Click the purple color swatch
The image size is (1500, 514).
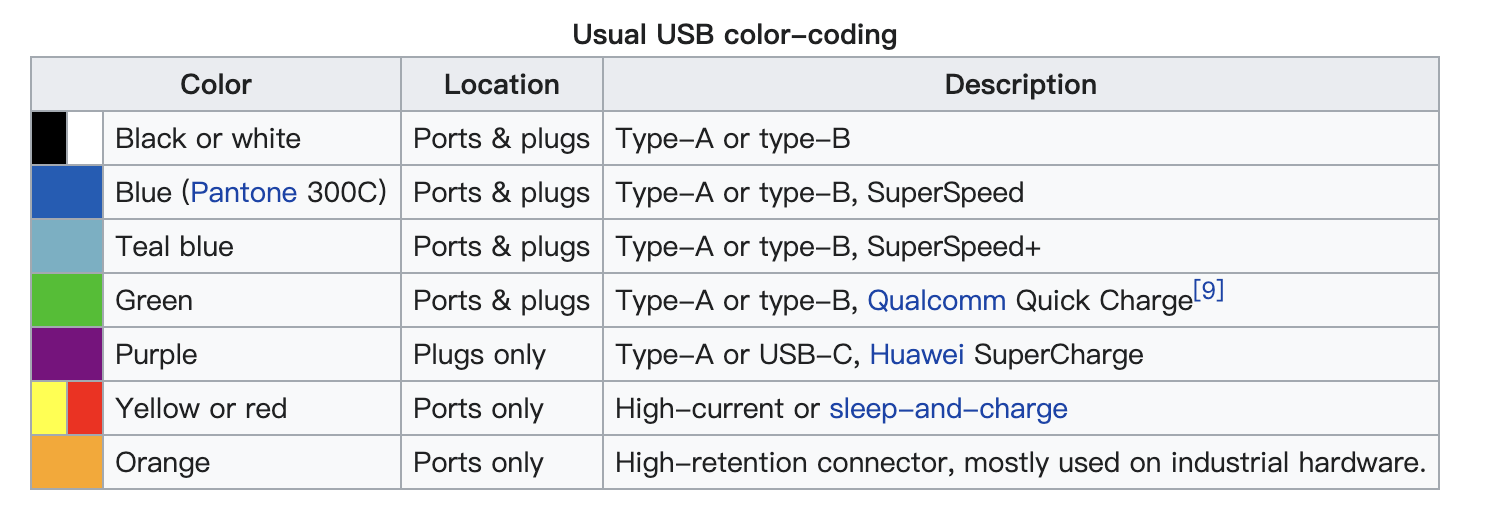pos(67,354)
